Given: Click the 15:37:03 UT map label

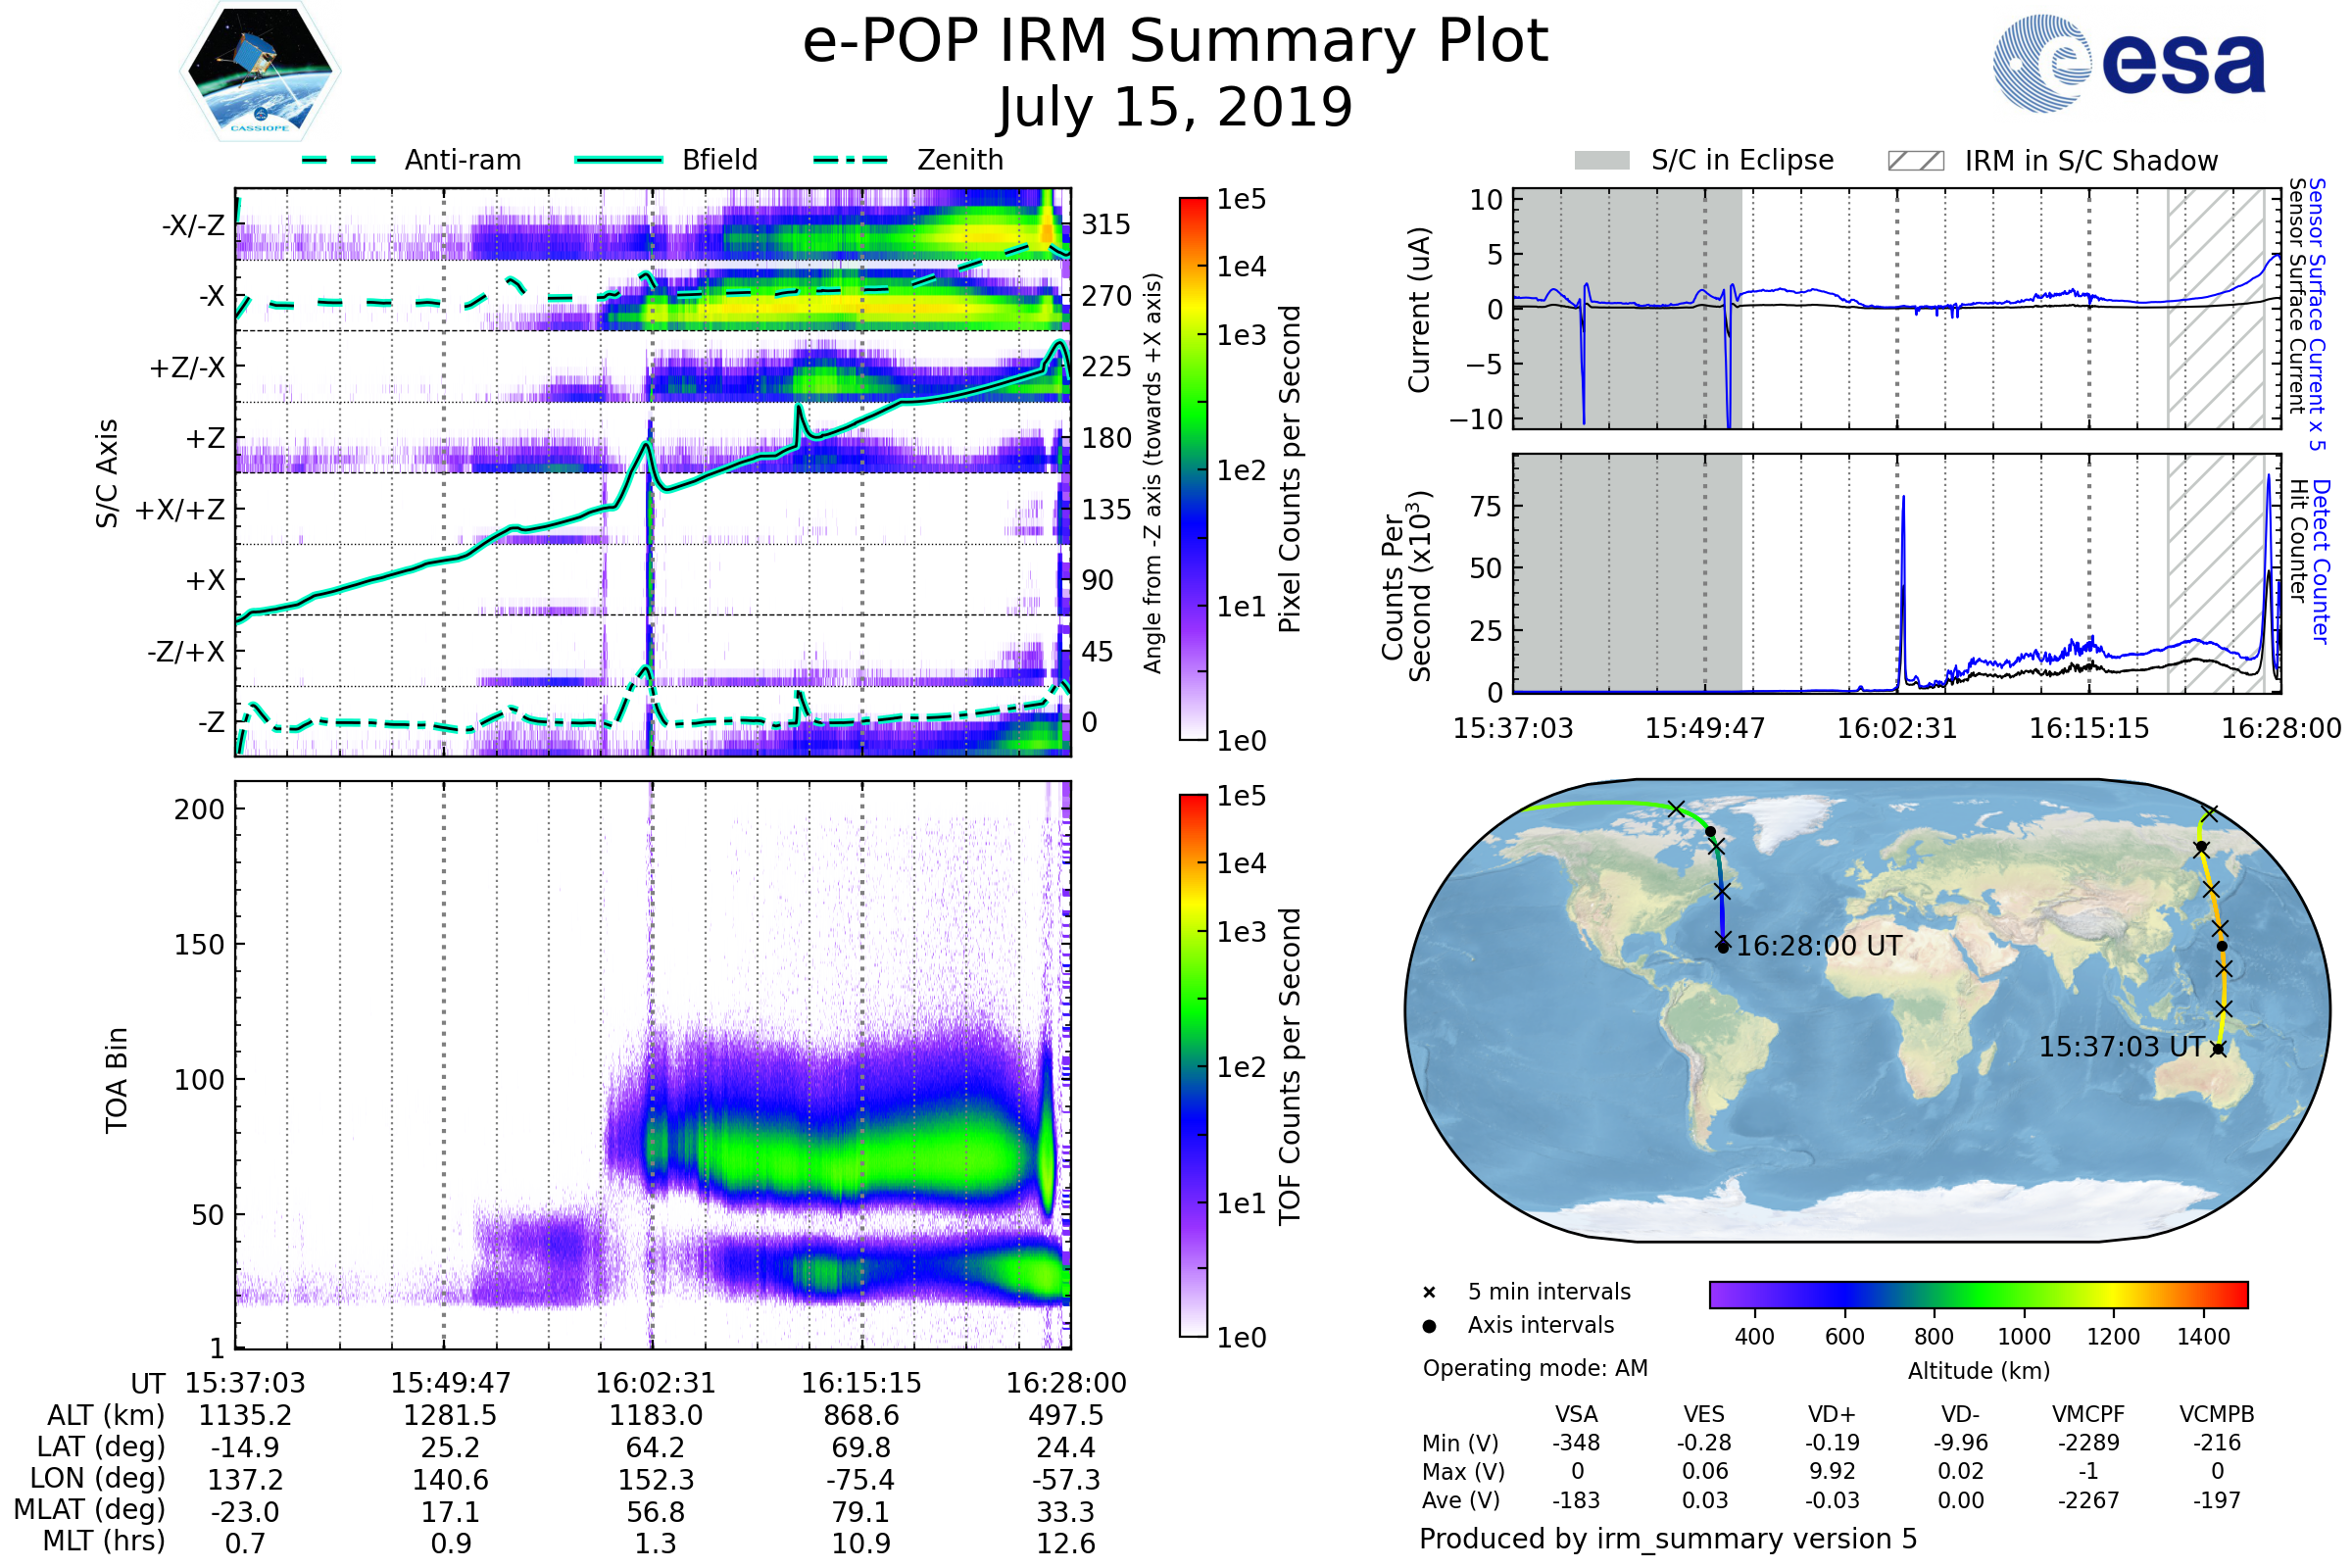Looking at the screenshot, I should tap(2121, 1047).
